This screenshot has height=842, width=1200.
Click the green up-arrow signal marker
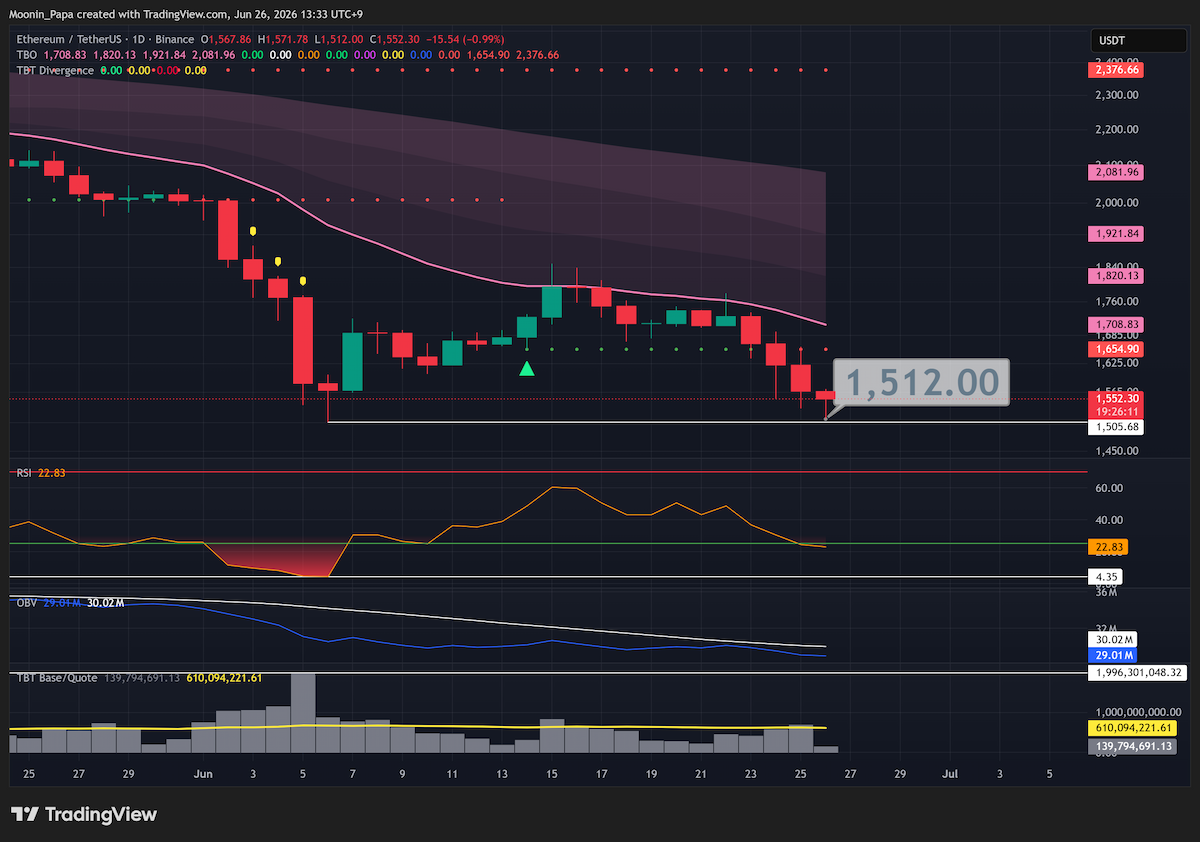point(527,369)
